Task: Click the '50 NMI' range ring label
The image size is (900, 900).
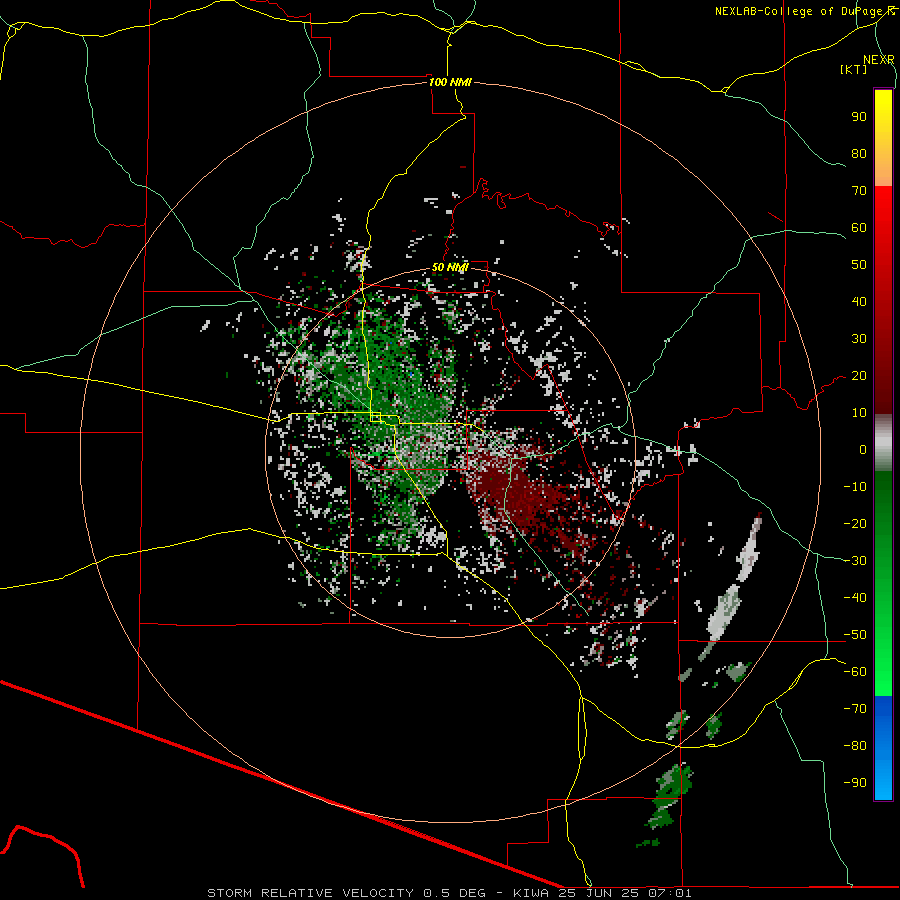Action: [x=450, y=267]
